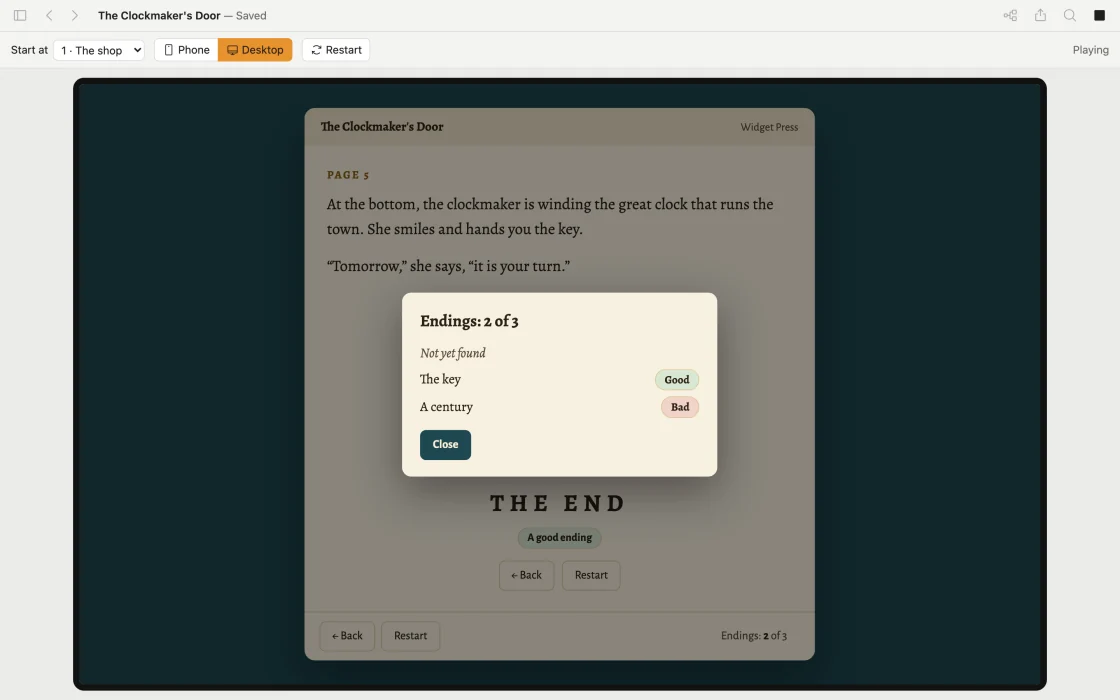Click the document title in the title bar
Image resolution: width=1120 pixels, height=700 pixels.
coord(159,15)
